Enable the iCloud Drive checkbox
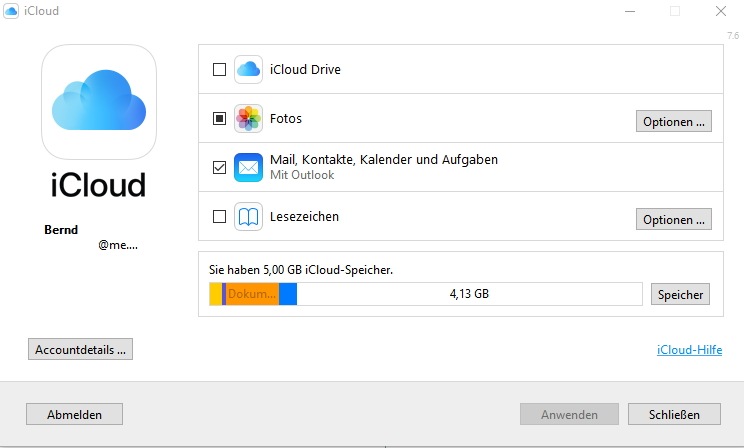Image resolution: width=744 pixels, height=448 pixels. (220, 70)
